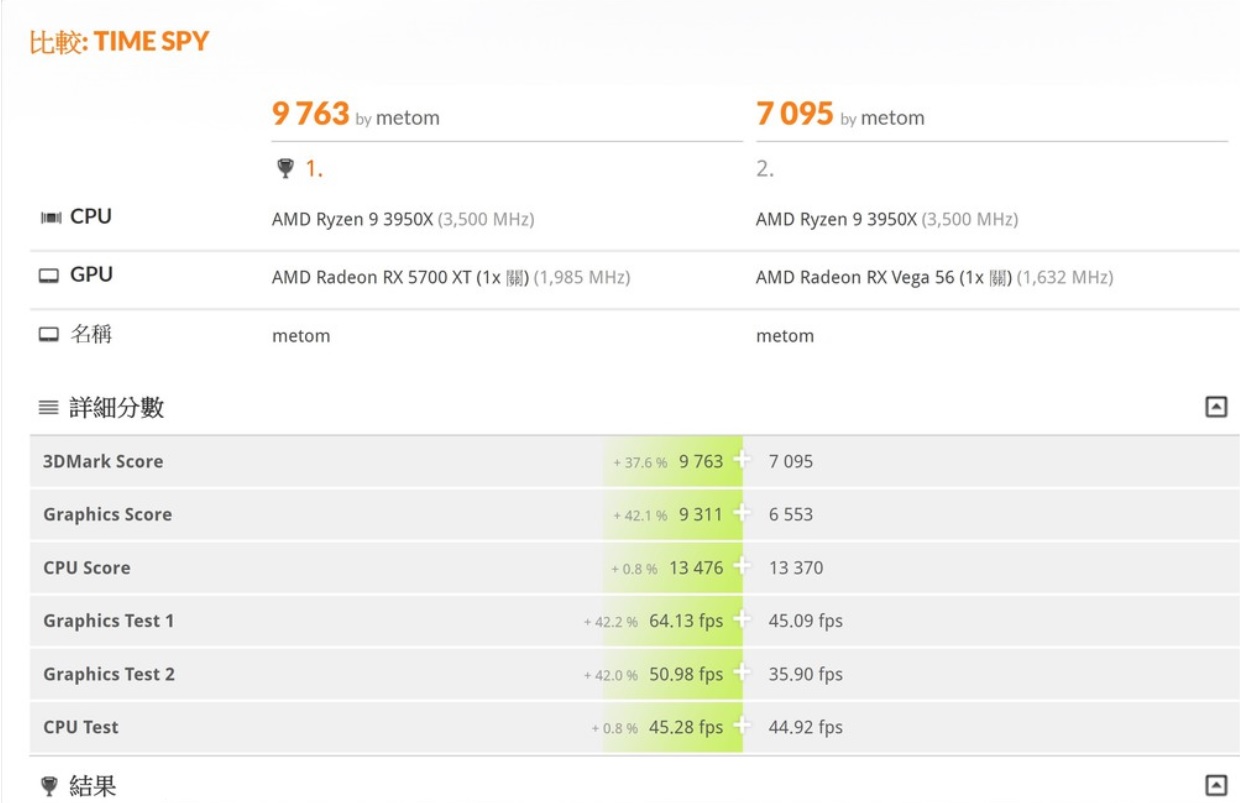Click the rank 2. label
This screenshot has width=1240, height=803.
[x=765, y=169]
